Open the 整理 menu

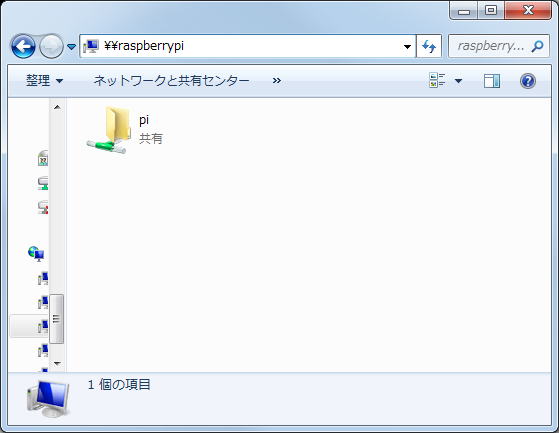click(44, 81)
